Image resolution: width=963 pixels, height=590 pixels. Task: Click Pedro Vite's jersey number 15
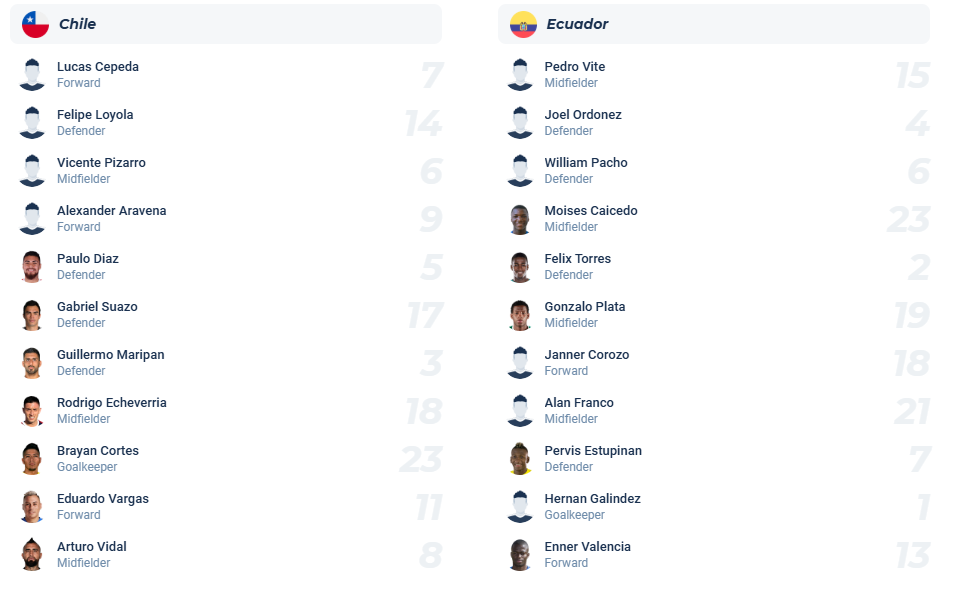(x=912, y=75)
